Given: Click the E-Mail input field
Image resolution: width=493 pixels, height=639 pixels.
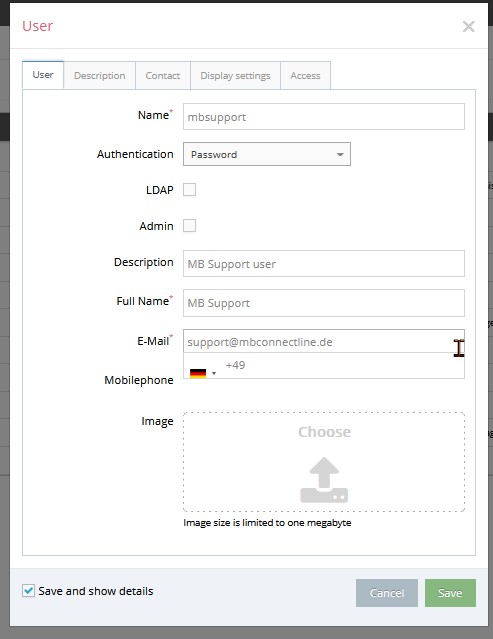Looking at the screenshot, I should (324, 342).
